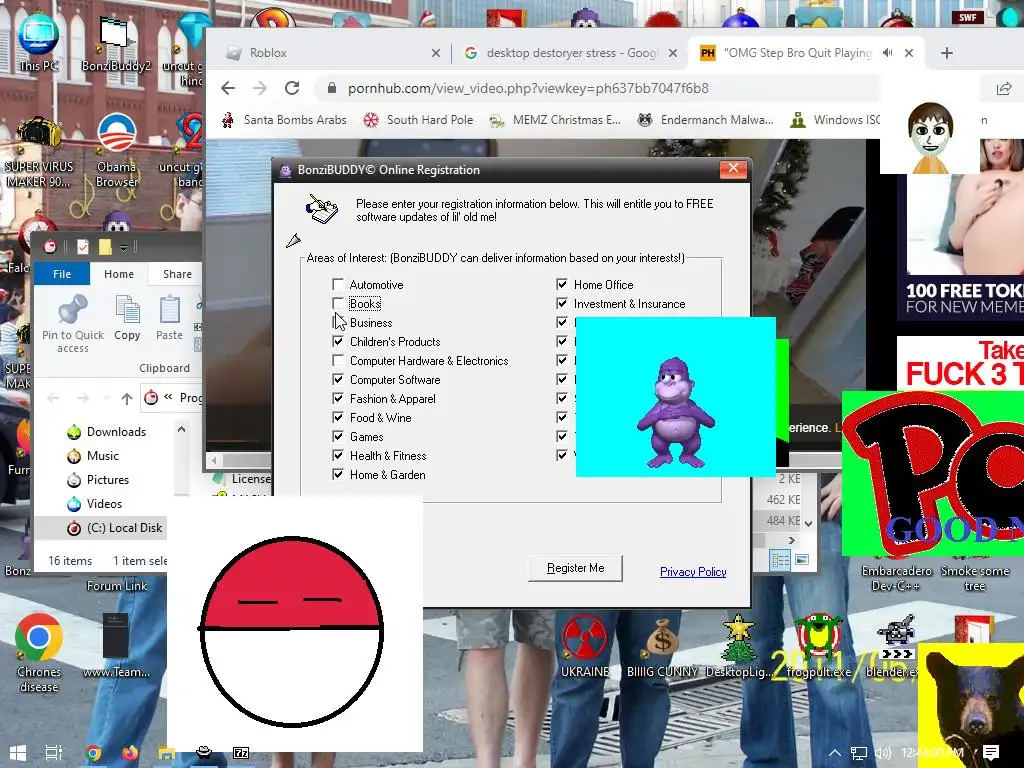The width and height of the screenshot is (1024, 768).
Task: Uncheck the Fashion & Apparel checkbox
Action: tap(338, 398)
